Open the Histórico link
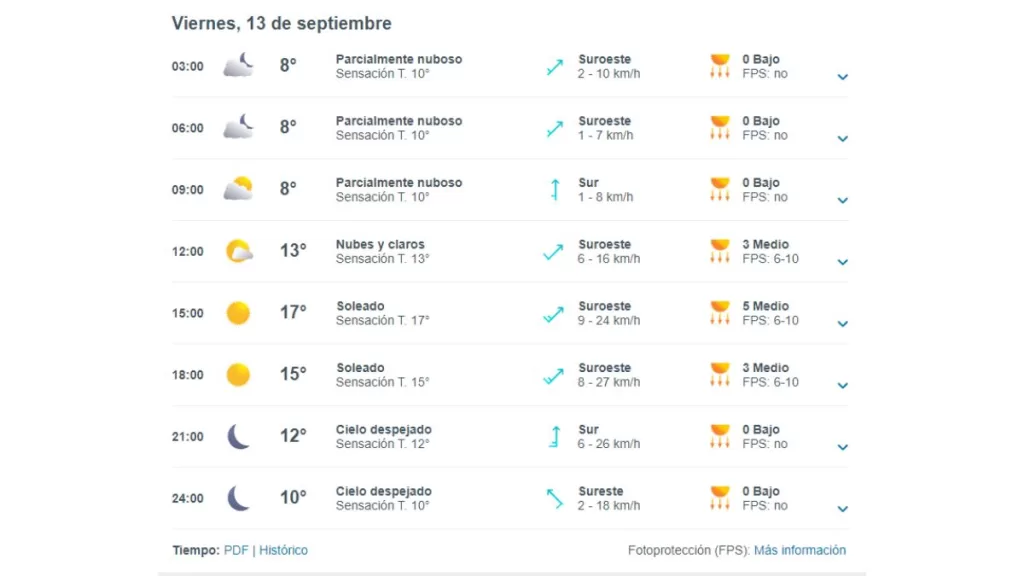The width and height of the screenshot is (1024, 576). coord(283,550)
